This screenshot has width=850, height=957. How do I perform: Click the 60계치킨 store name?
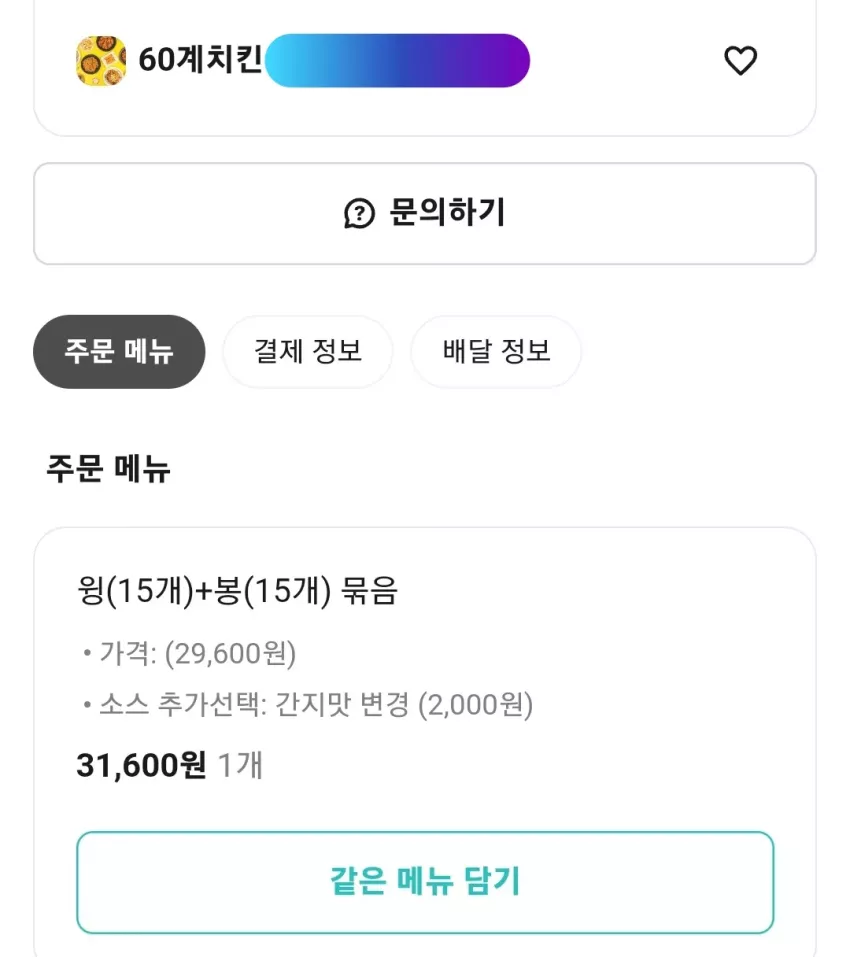(x=200, y=60)
